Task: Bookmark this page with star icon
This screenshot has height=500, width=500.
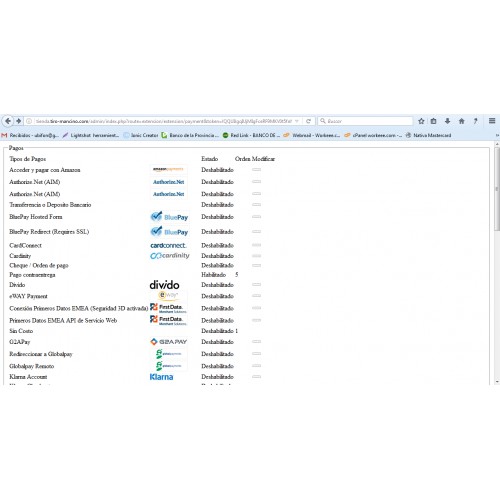Action: coord(421,121)
